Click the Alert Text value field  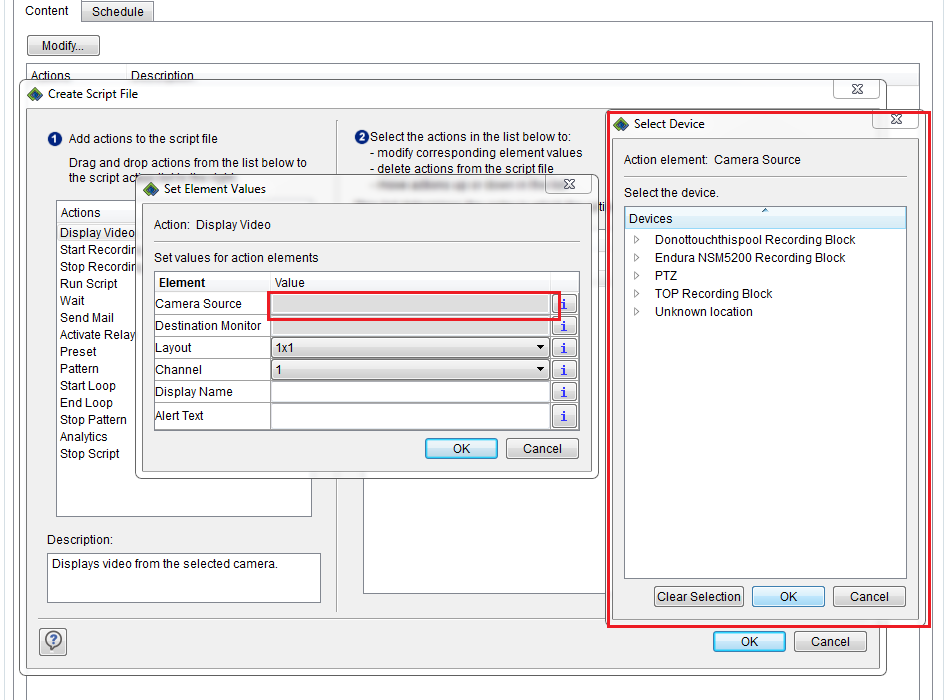click(x=410, y=413)
